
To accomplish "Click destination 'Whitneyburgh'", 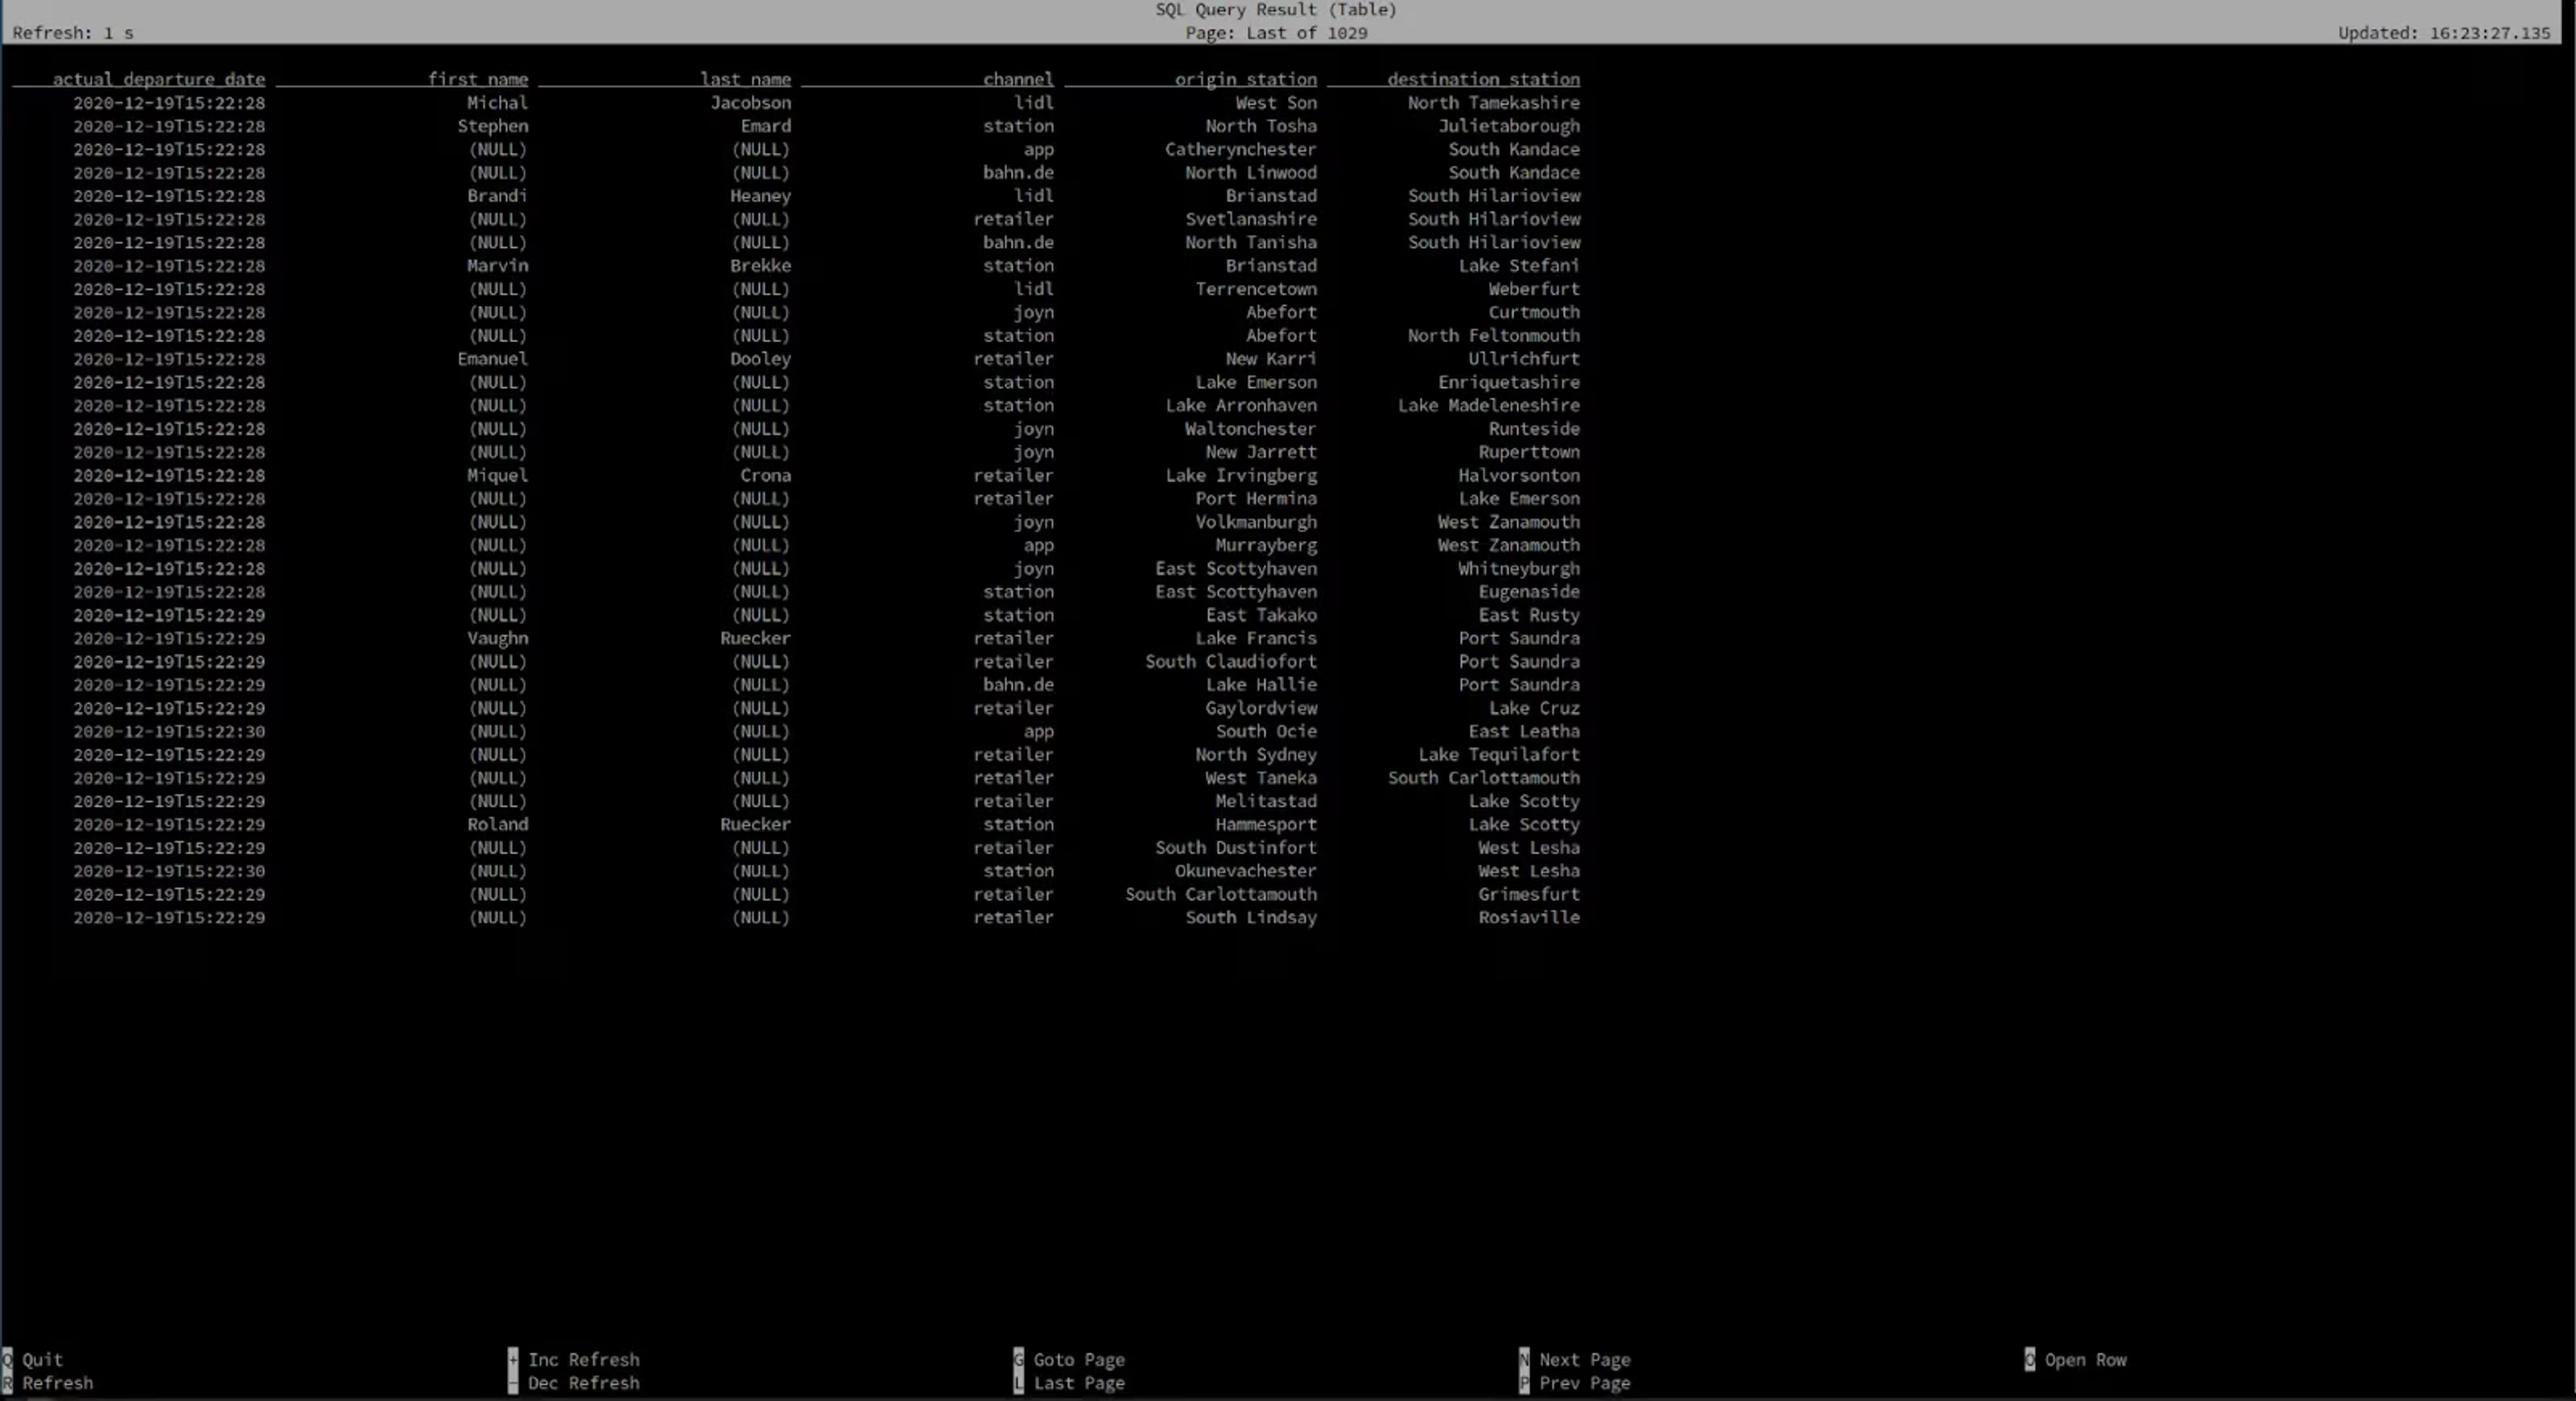I will coord(1518,568).
